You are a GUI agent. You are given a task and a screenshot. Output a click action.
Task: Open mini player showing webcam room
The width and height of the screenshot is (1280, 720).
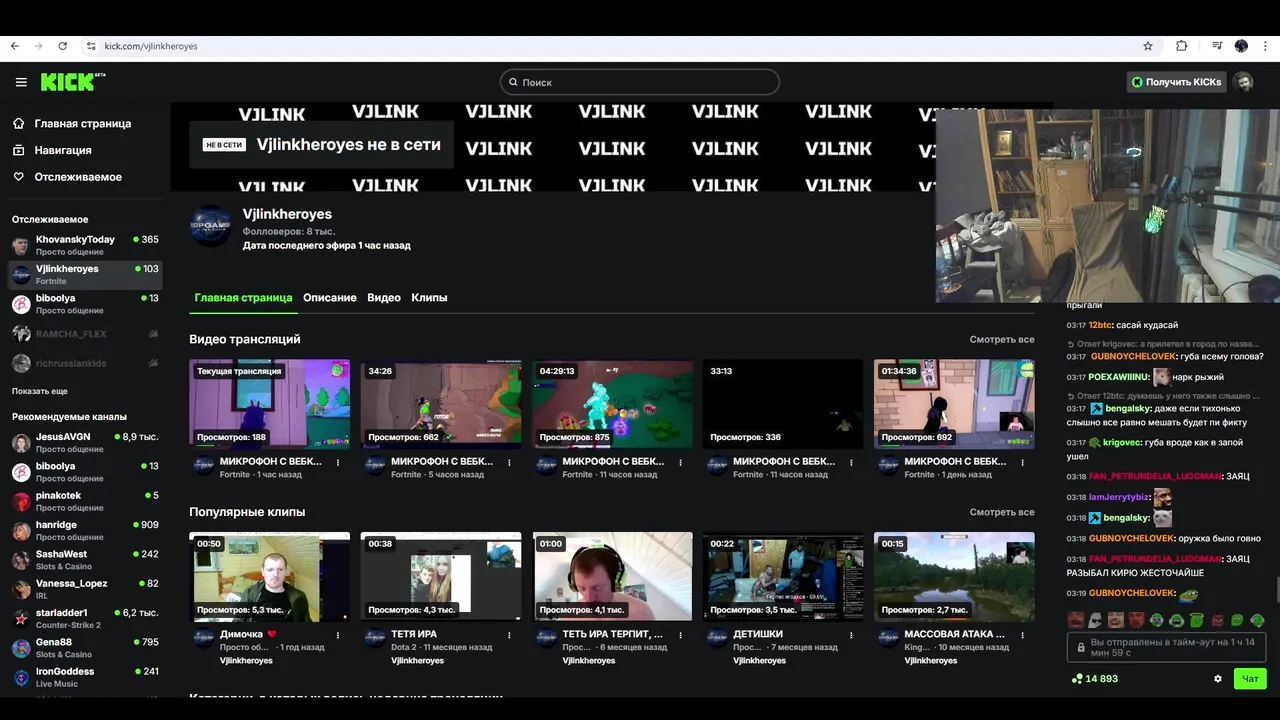pyautogui.click(x=1108, y=206)
